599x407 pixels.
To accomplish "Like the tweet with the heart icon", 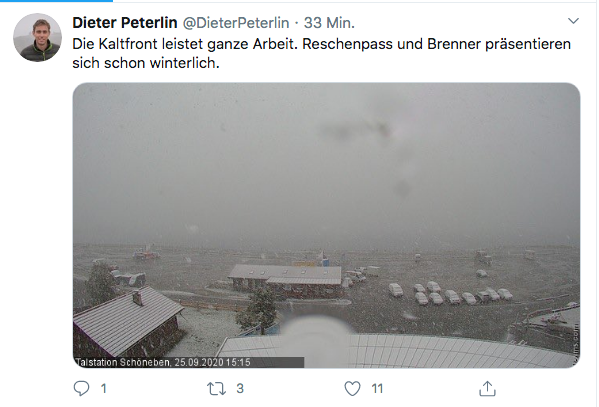I will click(x=352, y=389).
